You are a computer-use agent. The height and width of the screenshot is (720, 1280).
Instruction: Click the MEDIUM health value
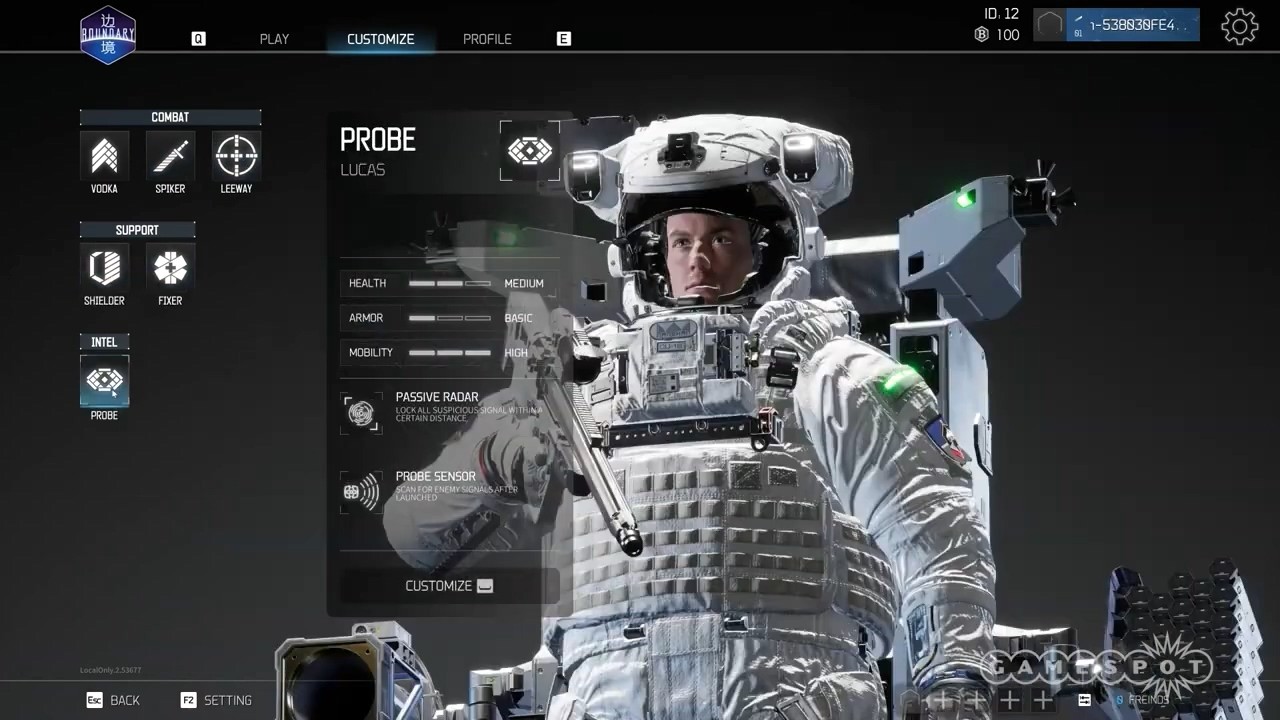pyautogui.click(x=524, y=284)
